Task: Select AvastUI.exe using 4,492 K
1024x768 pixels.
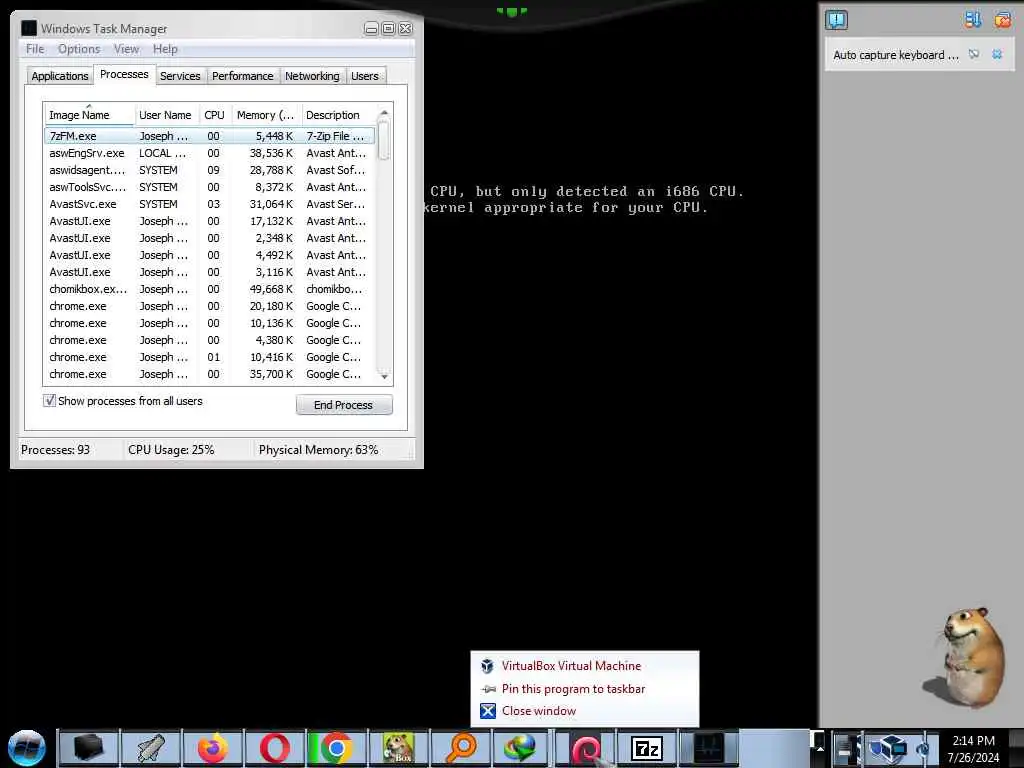Action: click(x=210, y=255)
